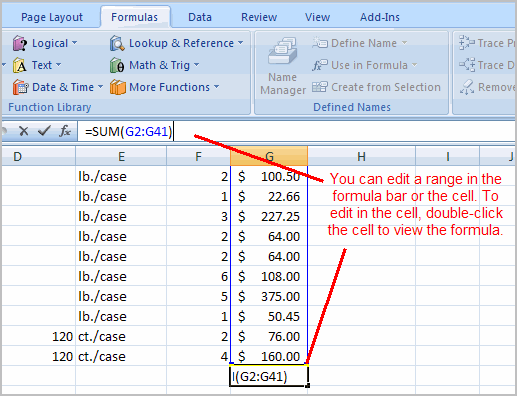Switch to the Page Layout tab
The image size is (517, 396).
pos(52,17)
